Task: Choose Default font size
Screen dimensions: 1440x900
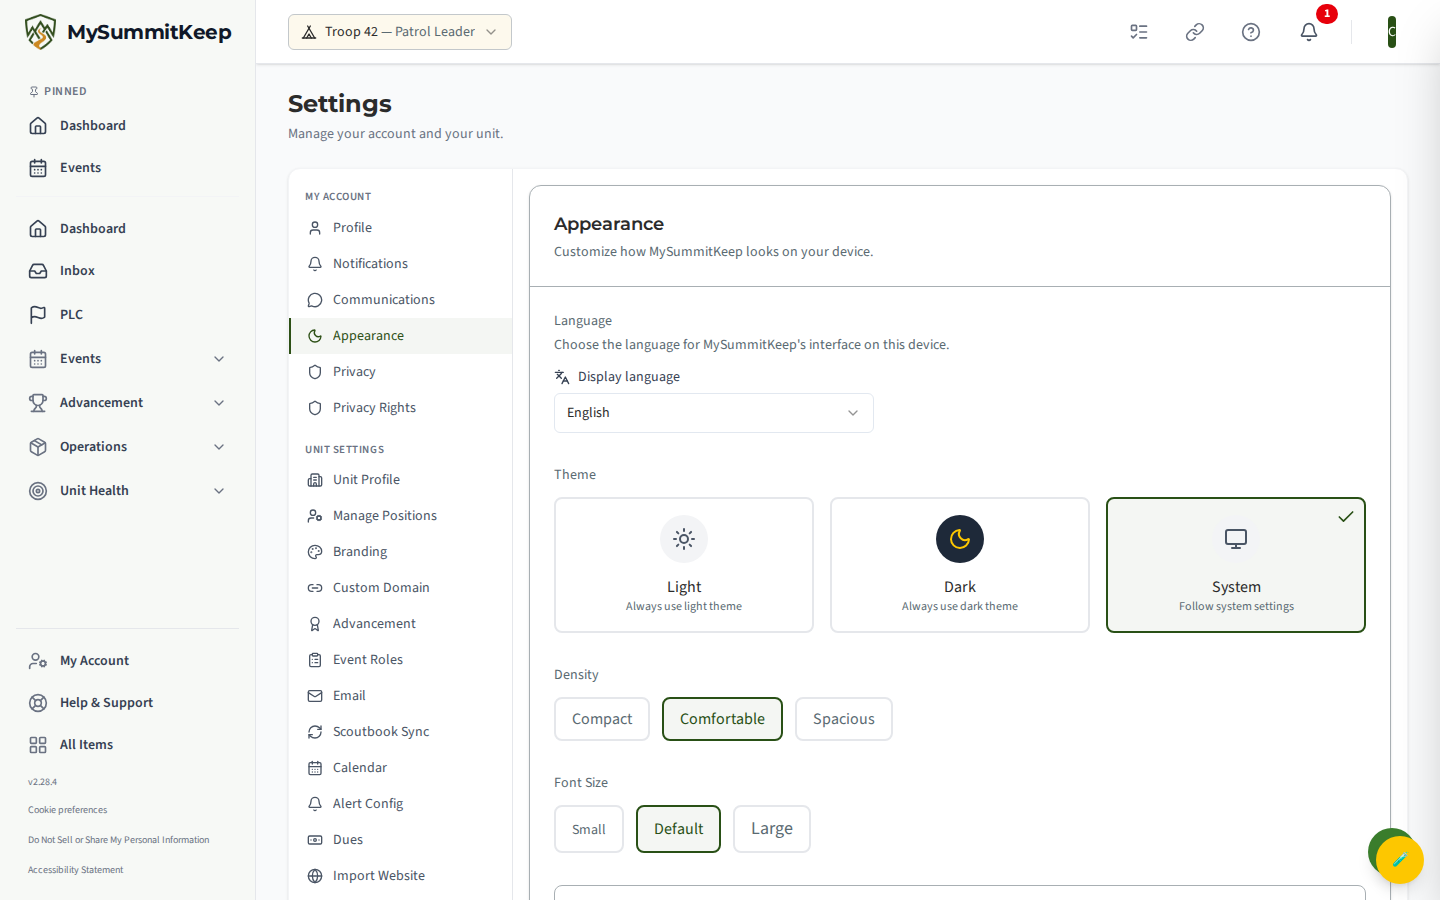Action: click(x=678, y=829)
